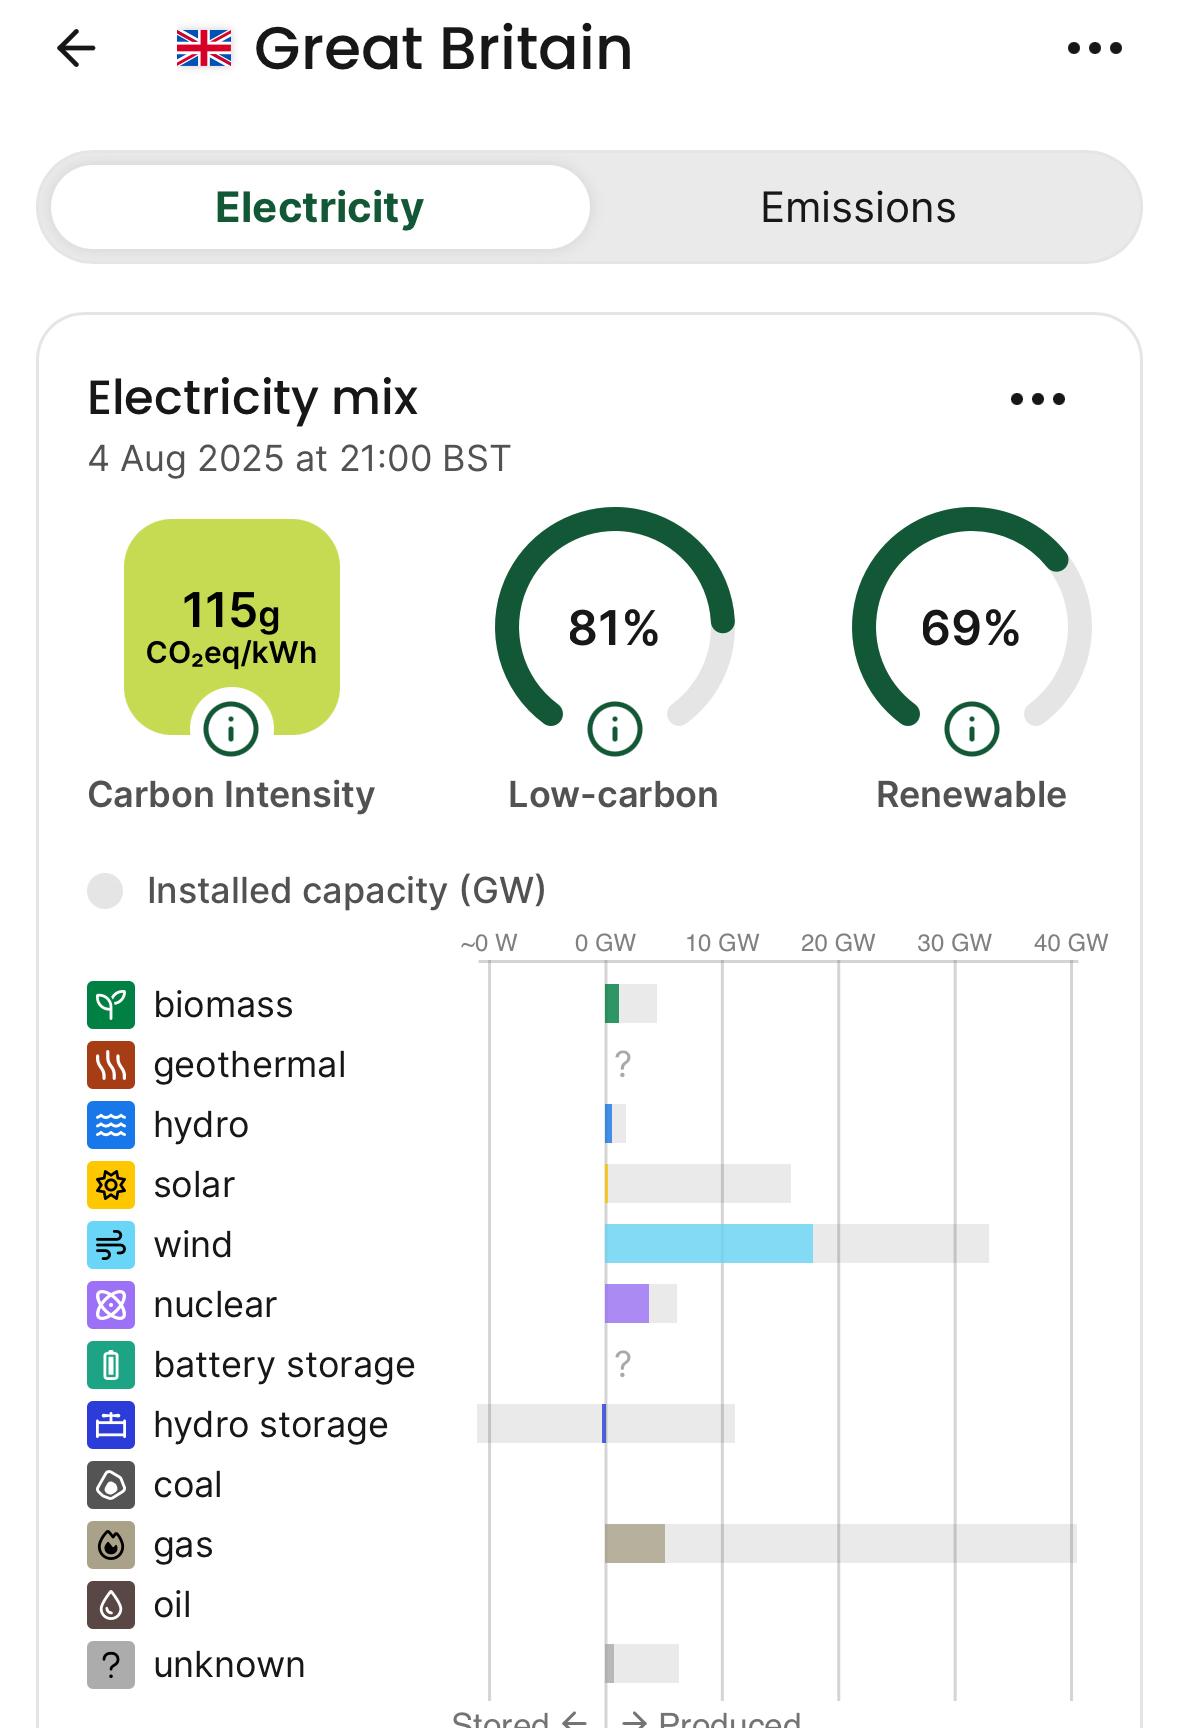Image resolution: width=1179 pixels, height=1728 pixels.
Task: Click the gas row label
Action: (183, 1545)
